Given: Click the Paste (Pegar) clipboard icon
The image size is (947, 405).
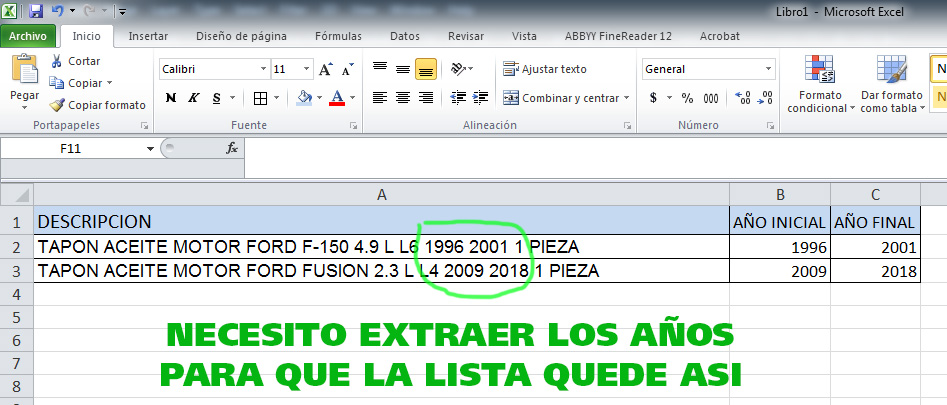Looking at the screenshot, I should coord(25,69).
